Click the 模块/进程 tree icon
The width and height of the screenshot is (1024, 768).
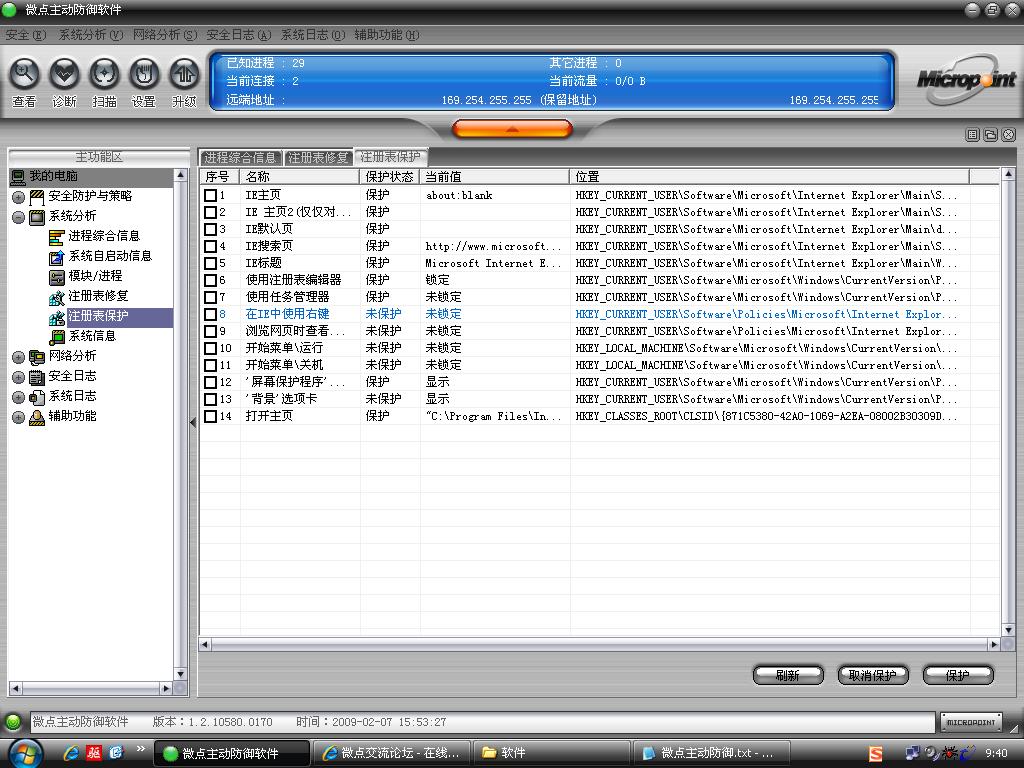pos(57,277)
